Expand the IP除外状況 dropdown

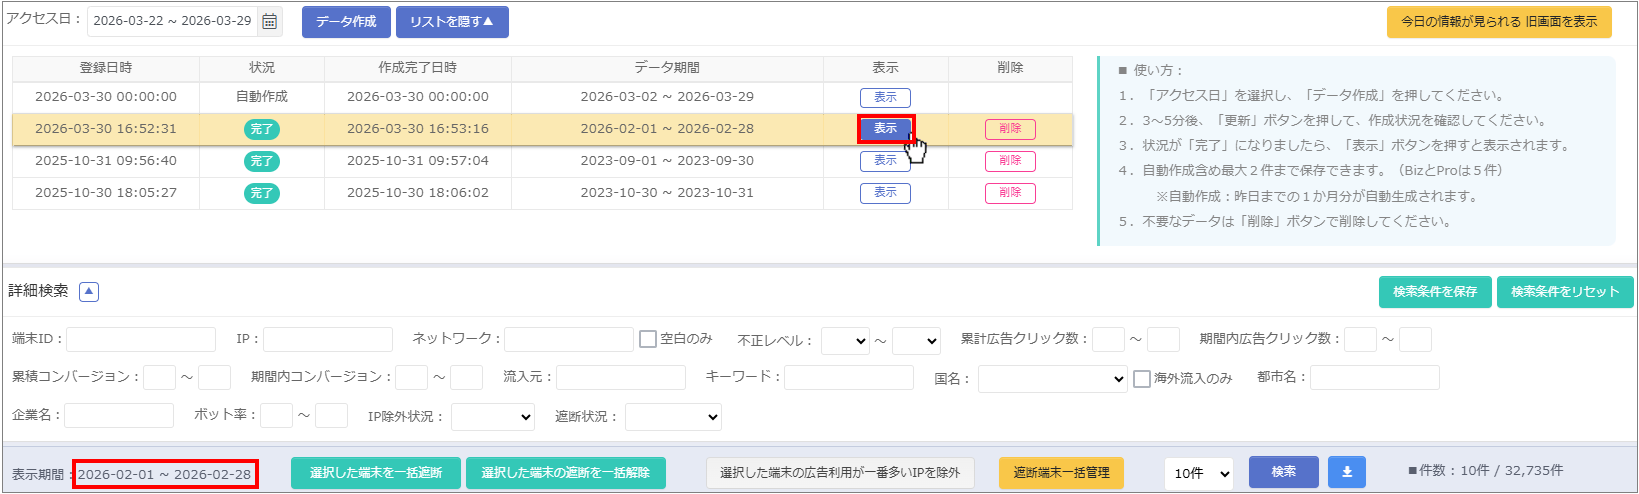click(493, 417)
